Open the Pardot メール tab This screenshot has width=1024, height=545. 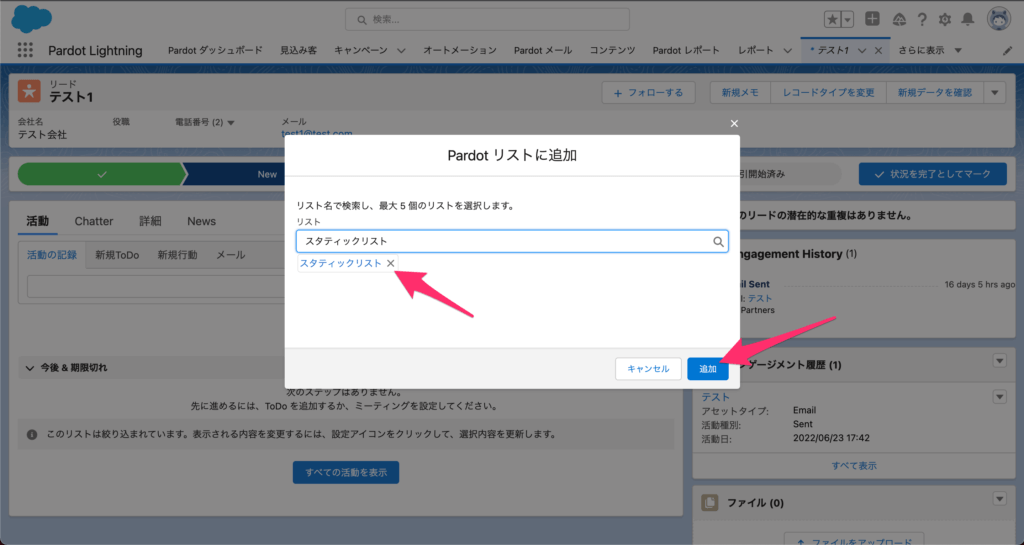pyautogui.click(x=543, y=50)
